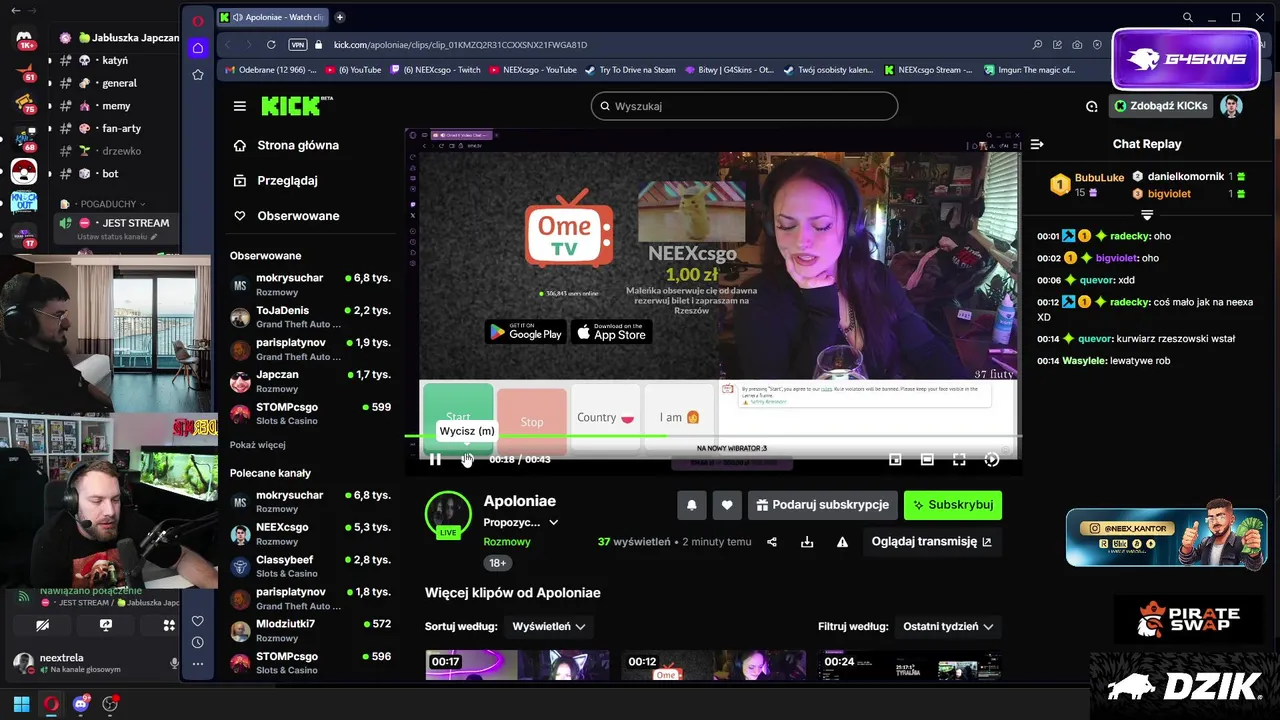The height and width of the screenshot is (720, 1280).
Task: Click Podaruj subskrypcje button
Action: point(823,505)
